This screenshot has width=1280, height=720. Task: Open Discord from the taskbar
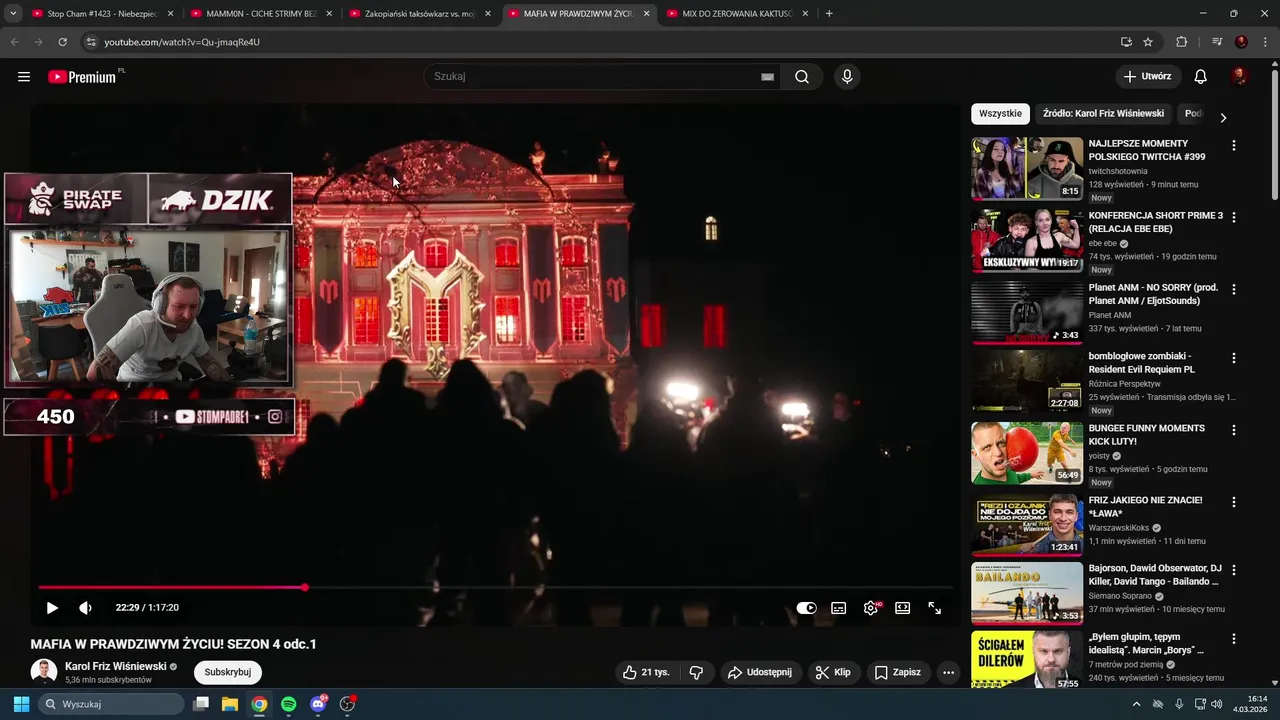click(x=318, y=704)
